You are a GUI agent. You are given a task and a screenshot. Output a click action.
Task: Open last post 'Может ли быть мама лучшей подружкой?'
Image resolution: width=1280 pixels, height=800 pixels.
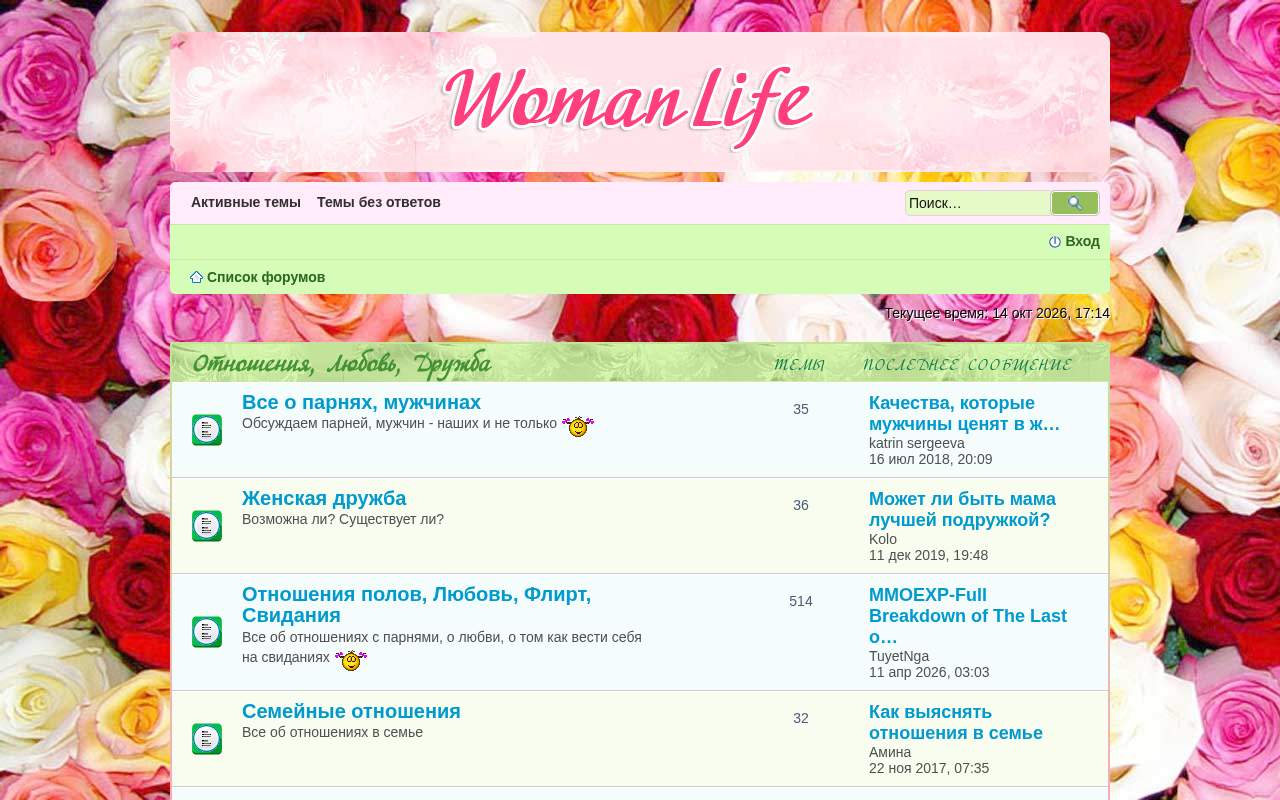point(962,510)
